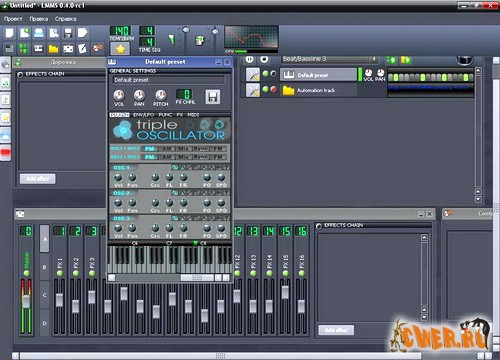Solo the Automation track red LED
Image resolution: width=500 pixels, height=360 pixels.
click(273, 89)
